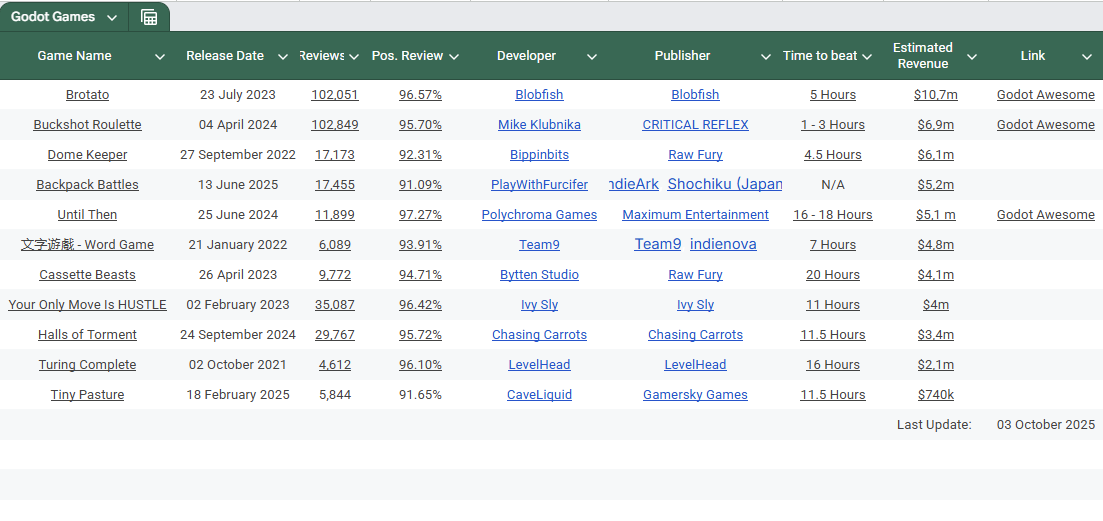The height and width of the screenshot is (521, 1103).
Task: Click the $5,1 m revenue for Until Then
Action: tap(936, 215)
